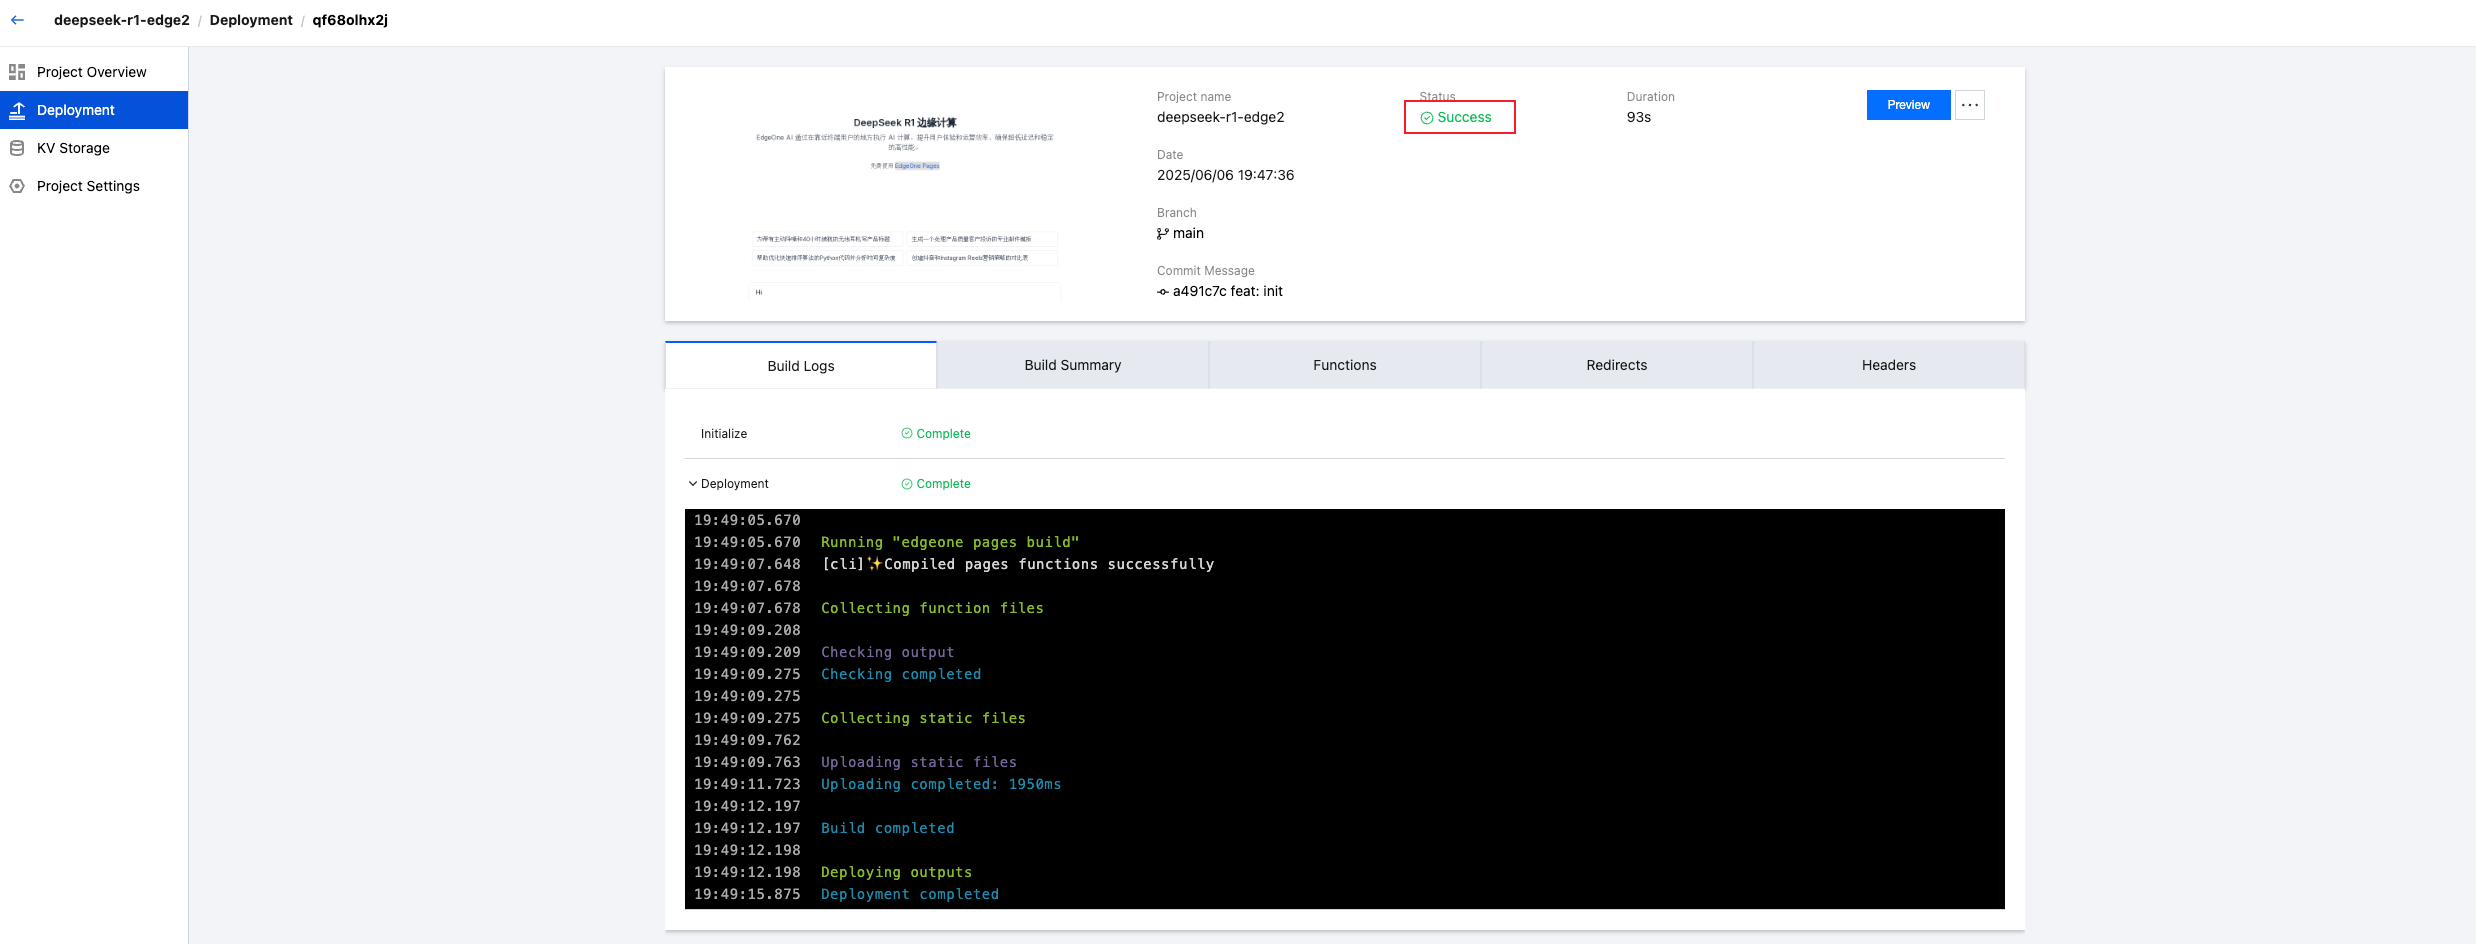Click the Project Settings gear icon
The image size is (2476, 944).
17,186
